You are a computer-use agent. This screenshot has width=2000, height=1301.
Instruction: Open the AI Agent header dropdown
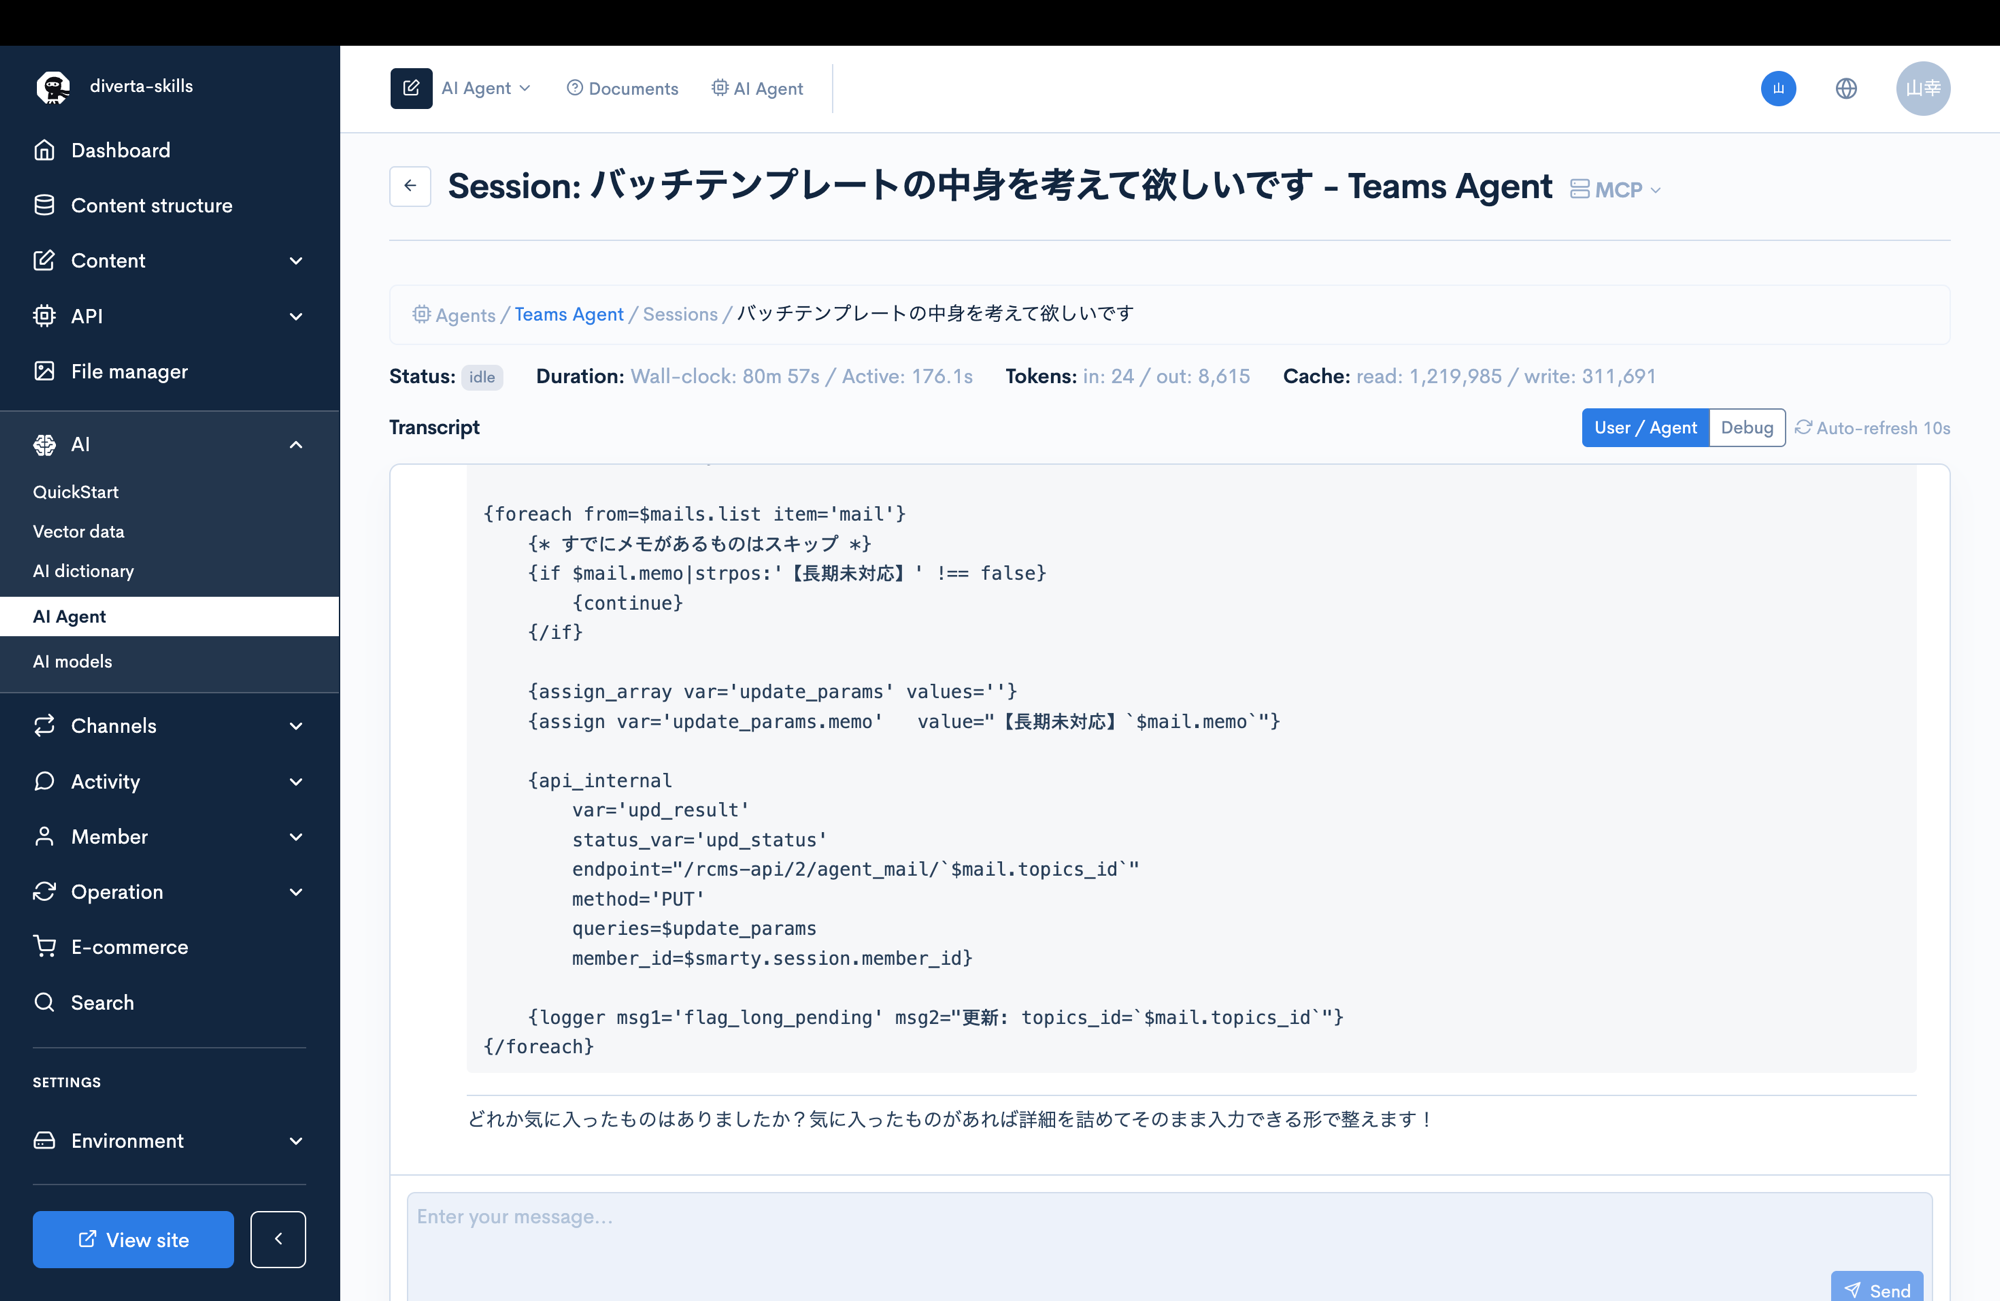click(x=486, y=88)
